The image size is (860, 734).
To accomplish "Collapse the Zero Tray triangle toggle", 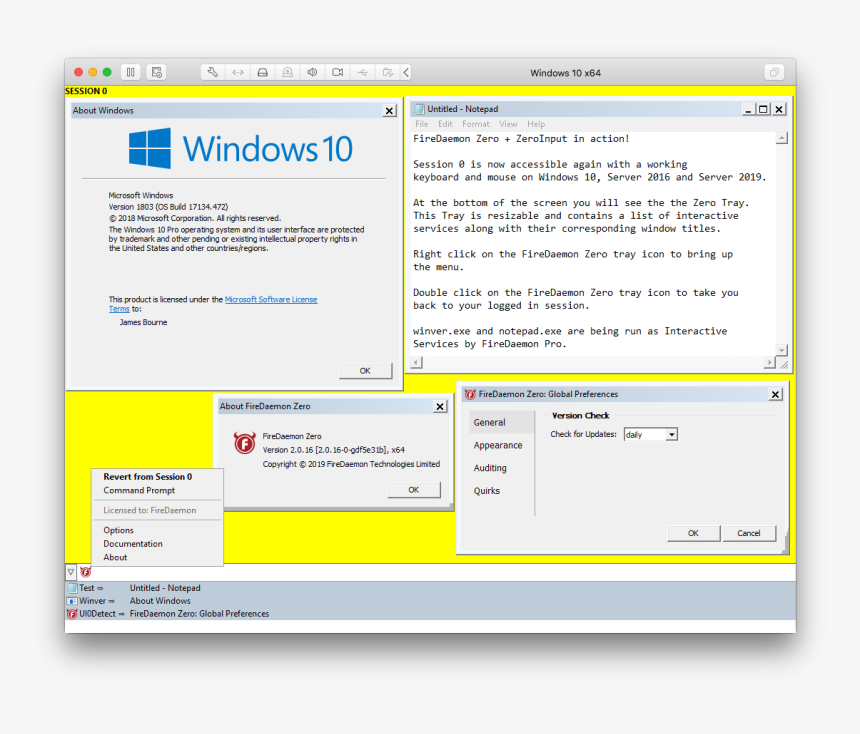I will [71, 572].
